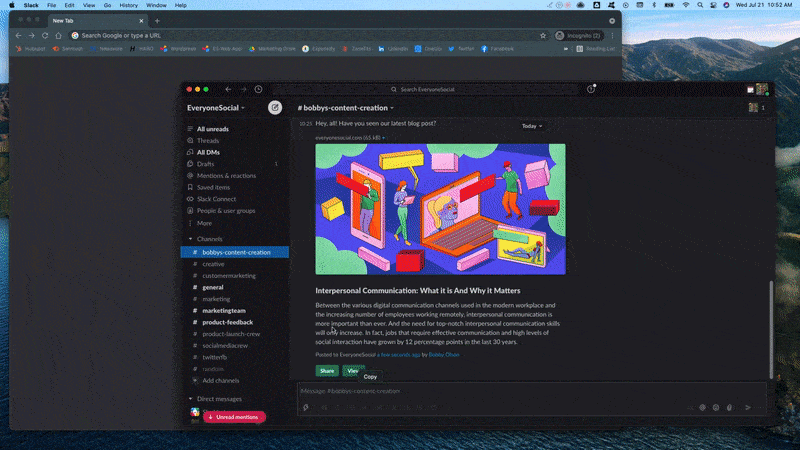Select the New Tab tab in Chrome
Viewport: 800px width, 450px height.
pos(97,21)
